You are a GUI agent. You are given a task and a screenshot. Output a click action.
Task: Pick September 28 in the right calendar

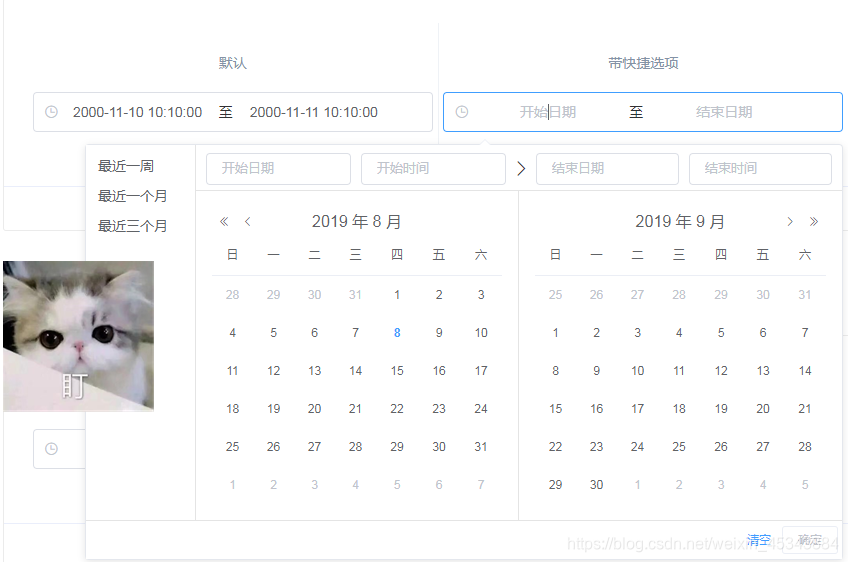click(805, 446)
